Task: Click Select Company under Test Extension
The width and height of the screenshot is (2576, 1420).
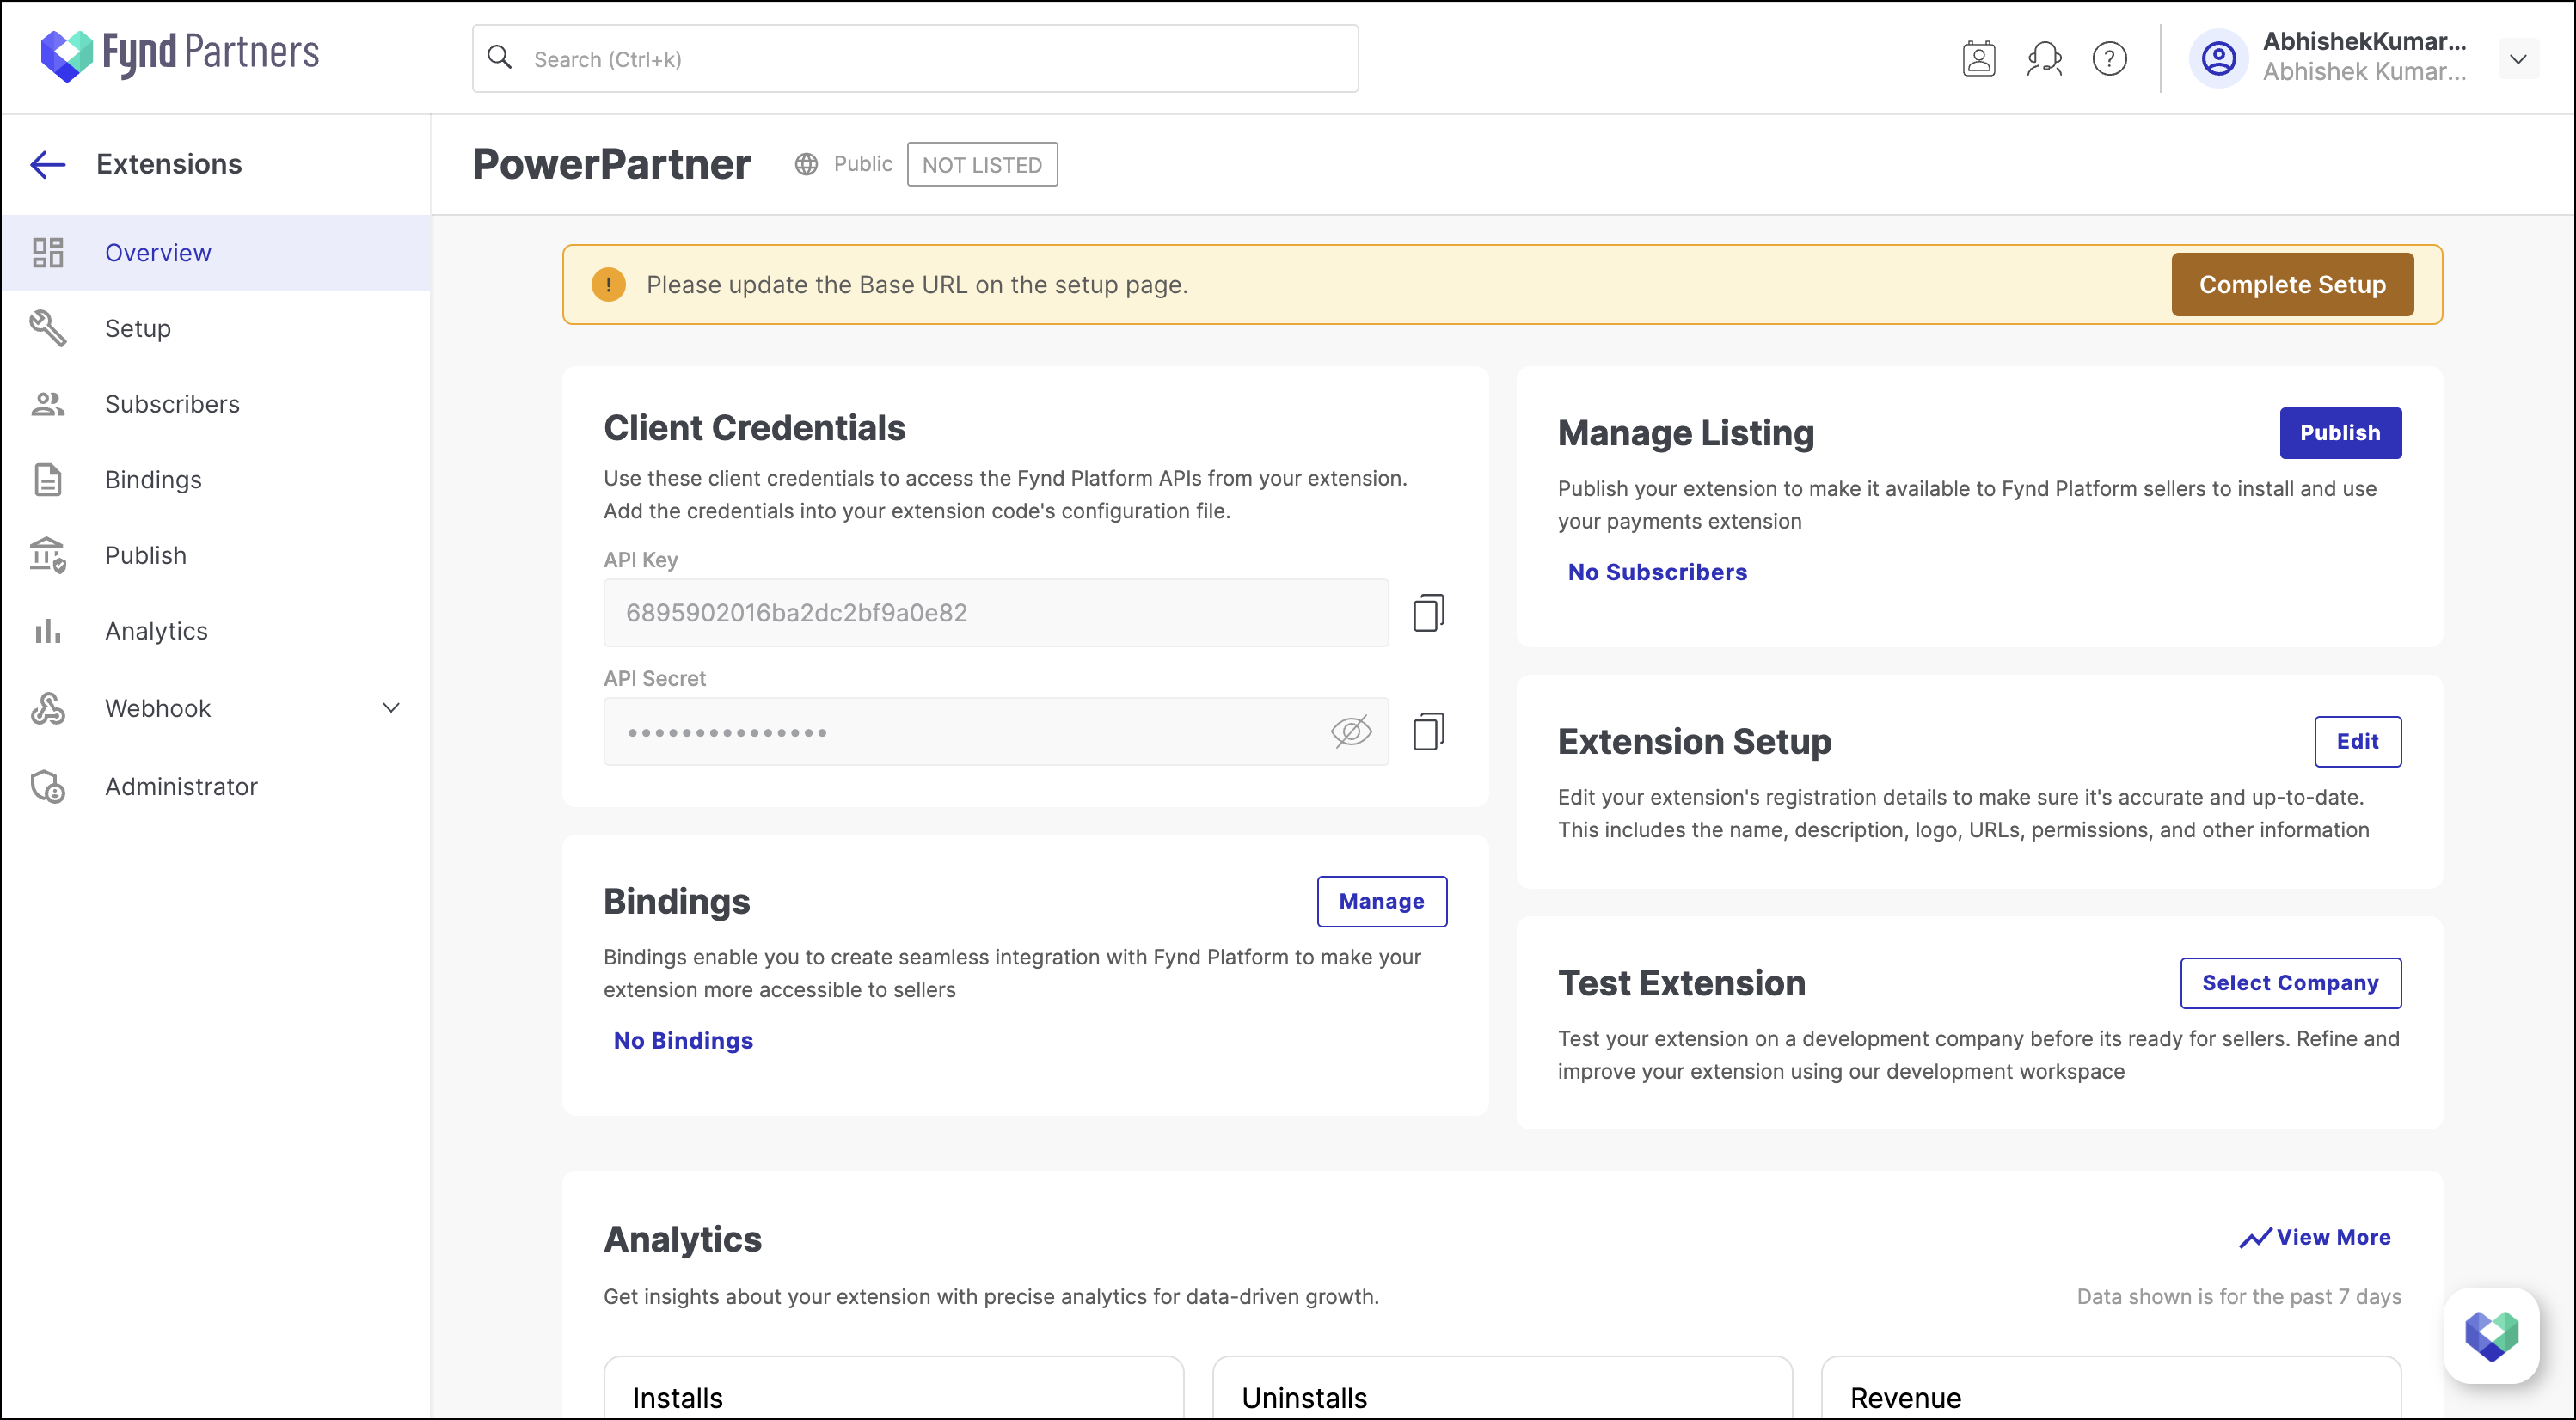Action: click(x=2289, y=983)
